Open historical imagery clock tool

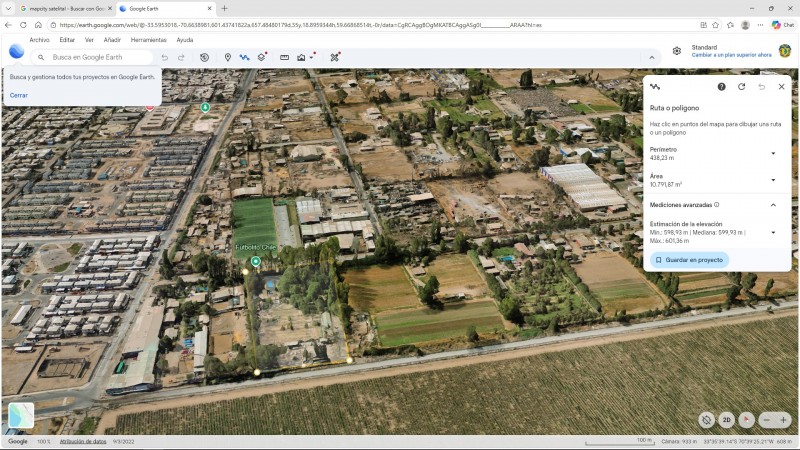[x=204, y=58]
